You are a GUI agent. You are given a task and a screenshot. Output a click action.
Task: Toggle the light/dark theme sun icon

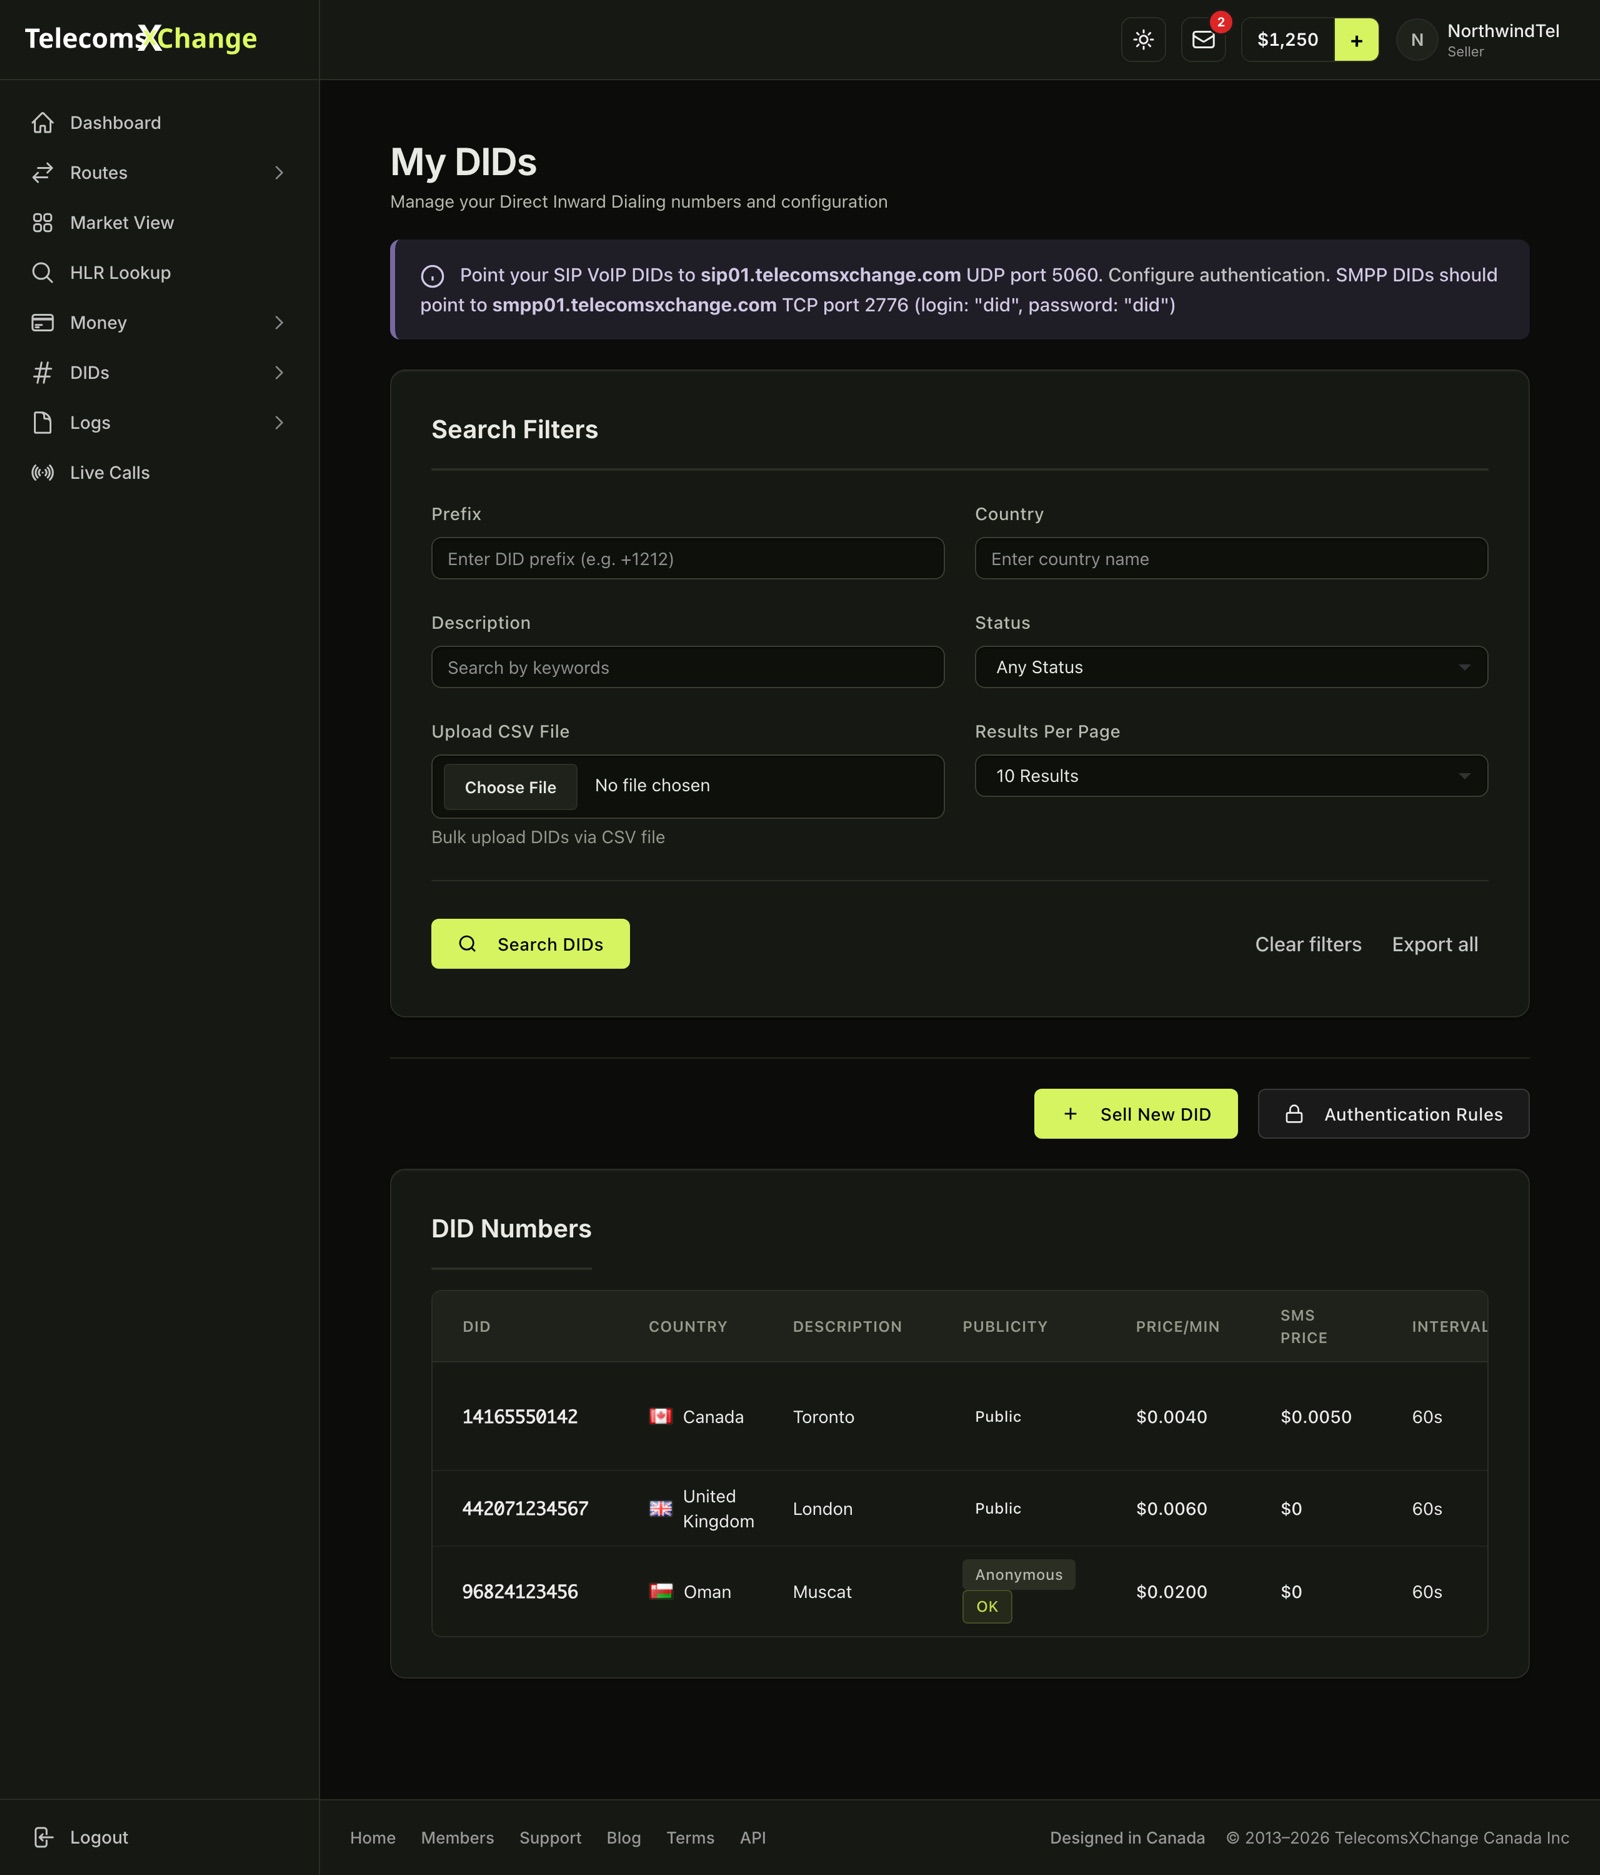pos(1143,40)
